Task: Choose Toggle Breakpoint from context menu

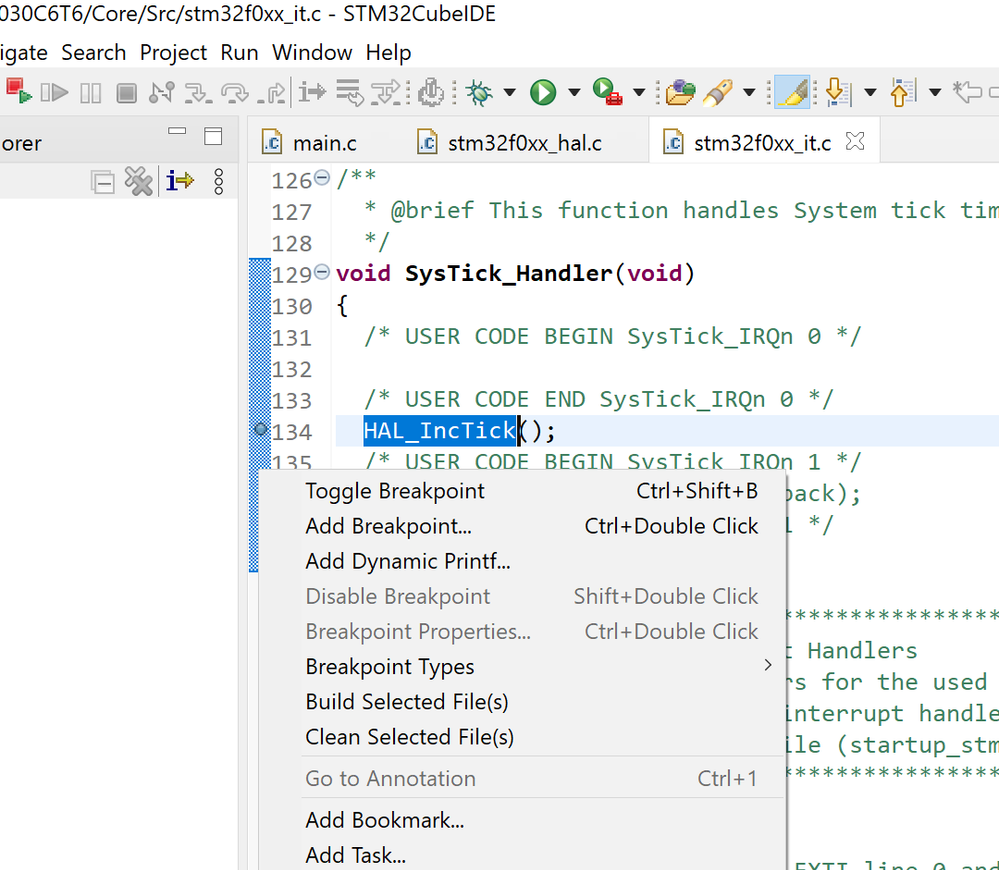Action: 522,491
